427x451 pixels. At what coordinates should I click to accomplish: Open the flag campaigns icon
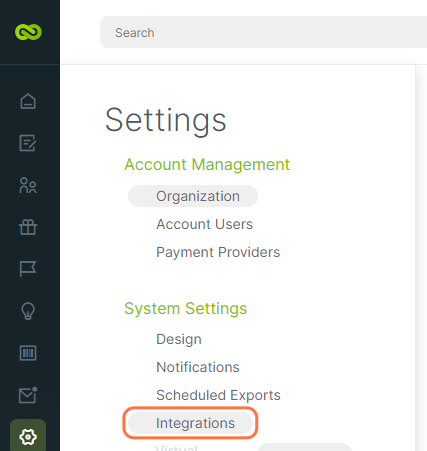28,269
